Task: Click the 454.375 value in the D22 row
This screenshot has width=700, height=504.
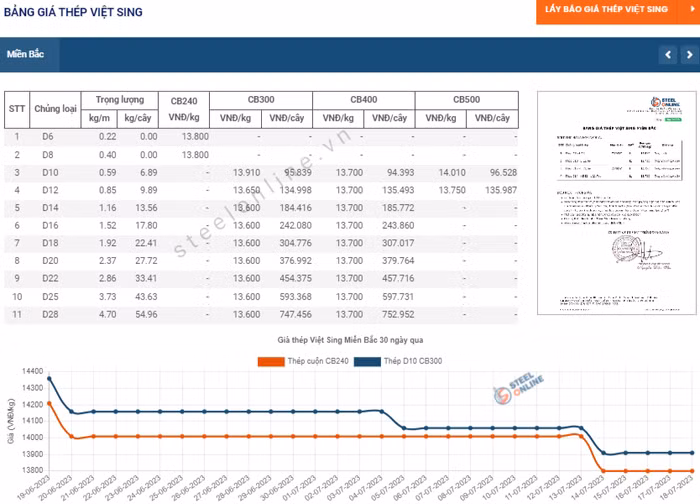Action: click(296, 279)
